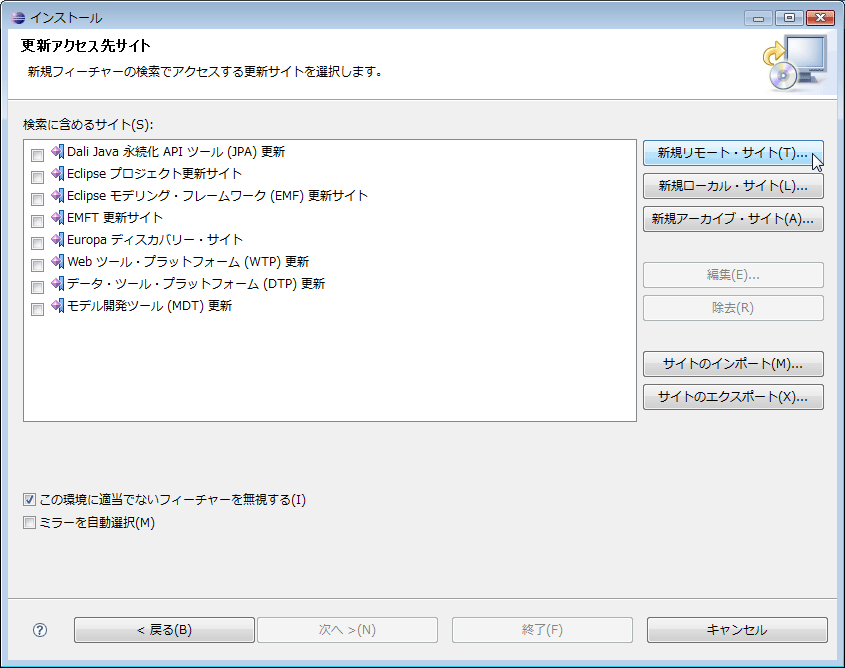Click 新規リモート・サイト(T)... button
The width and height of the screenshot is (845, 668).
point(733,153)
